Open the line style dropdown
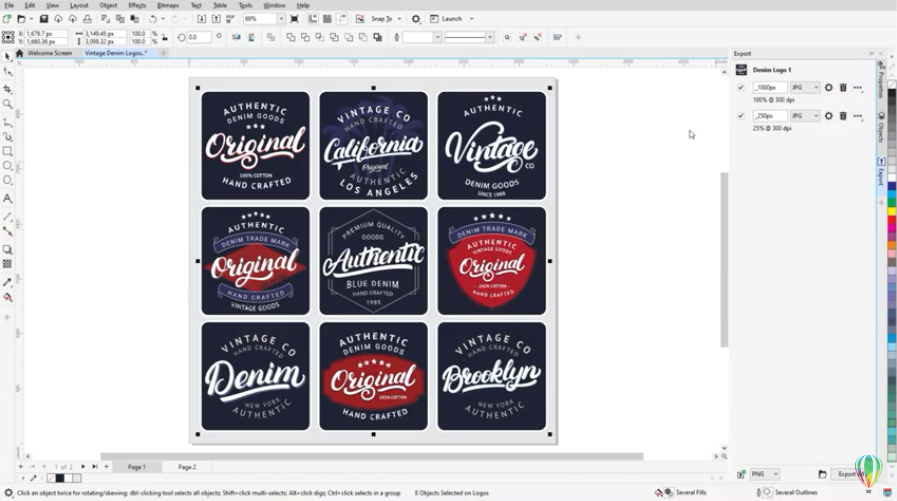The image size is (897, 501). [x=490, y=37]
